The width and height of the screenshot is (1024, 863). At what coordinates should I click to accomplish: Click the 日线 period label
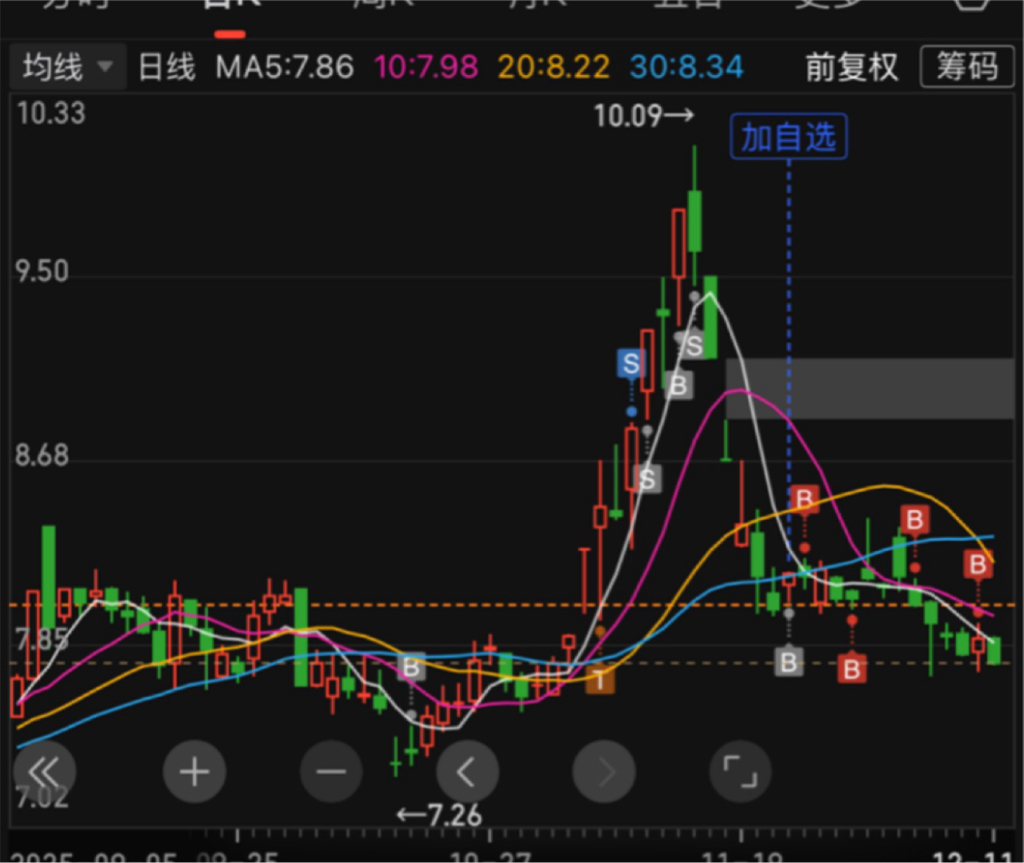tap(167, 67)
